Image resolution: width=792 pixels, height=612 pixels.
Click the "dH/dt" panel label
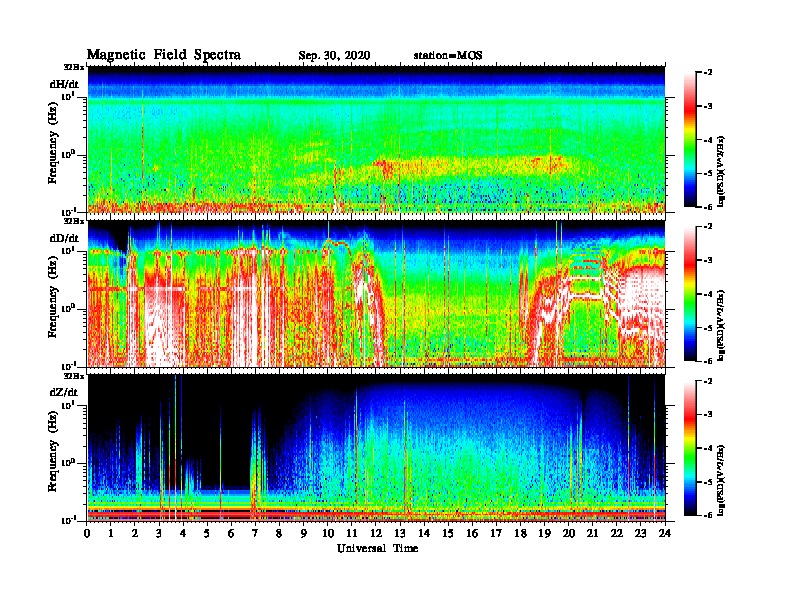(64, 84)
